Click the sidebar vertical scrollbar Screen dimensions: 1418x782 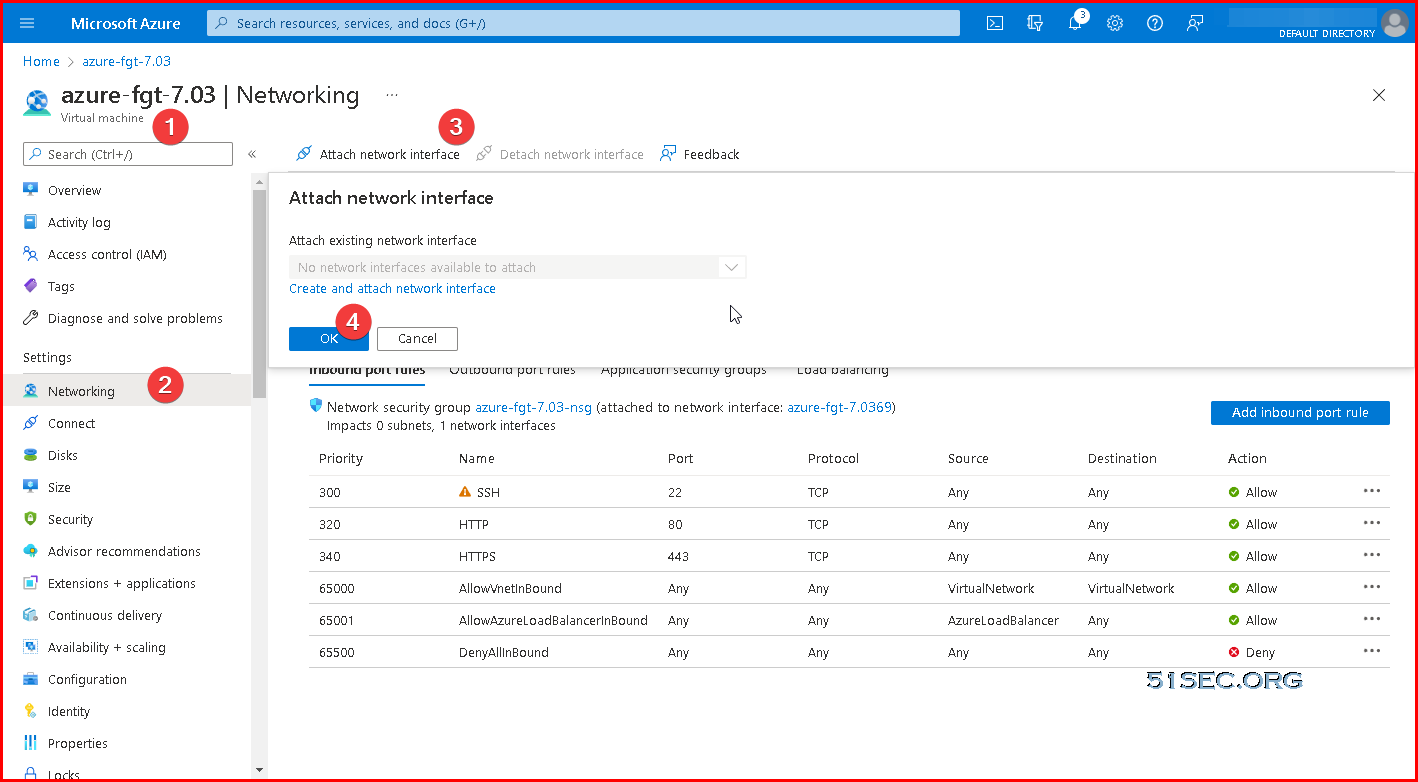click(260, 295)
